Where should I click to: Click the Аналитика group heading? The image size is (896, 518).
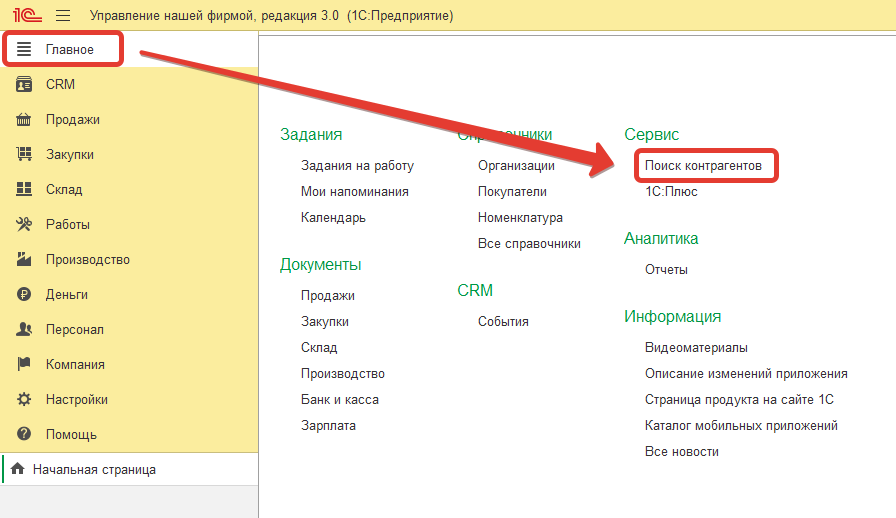(661, 238)
